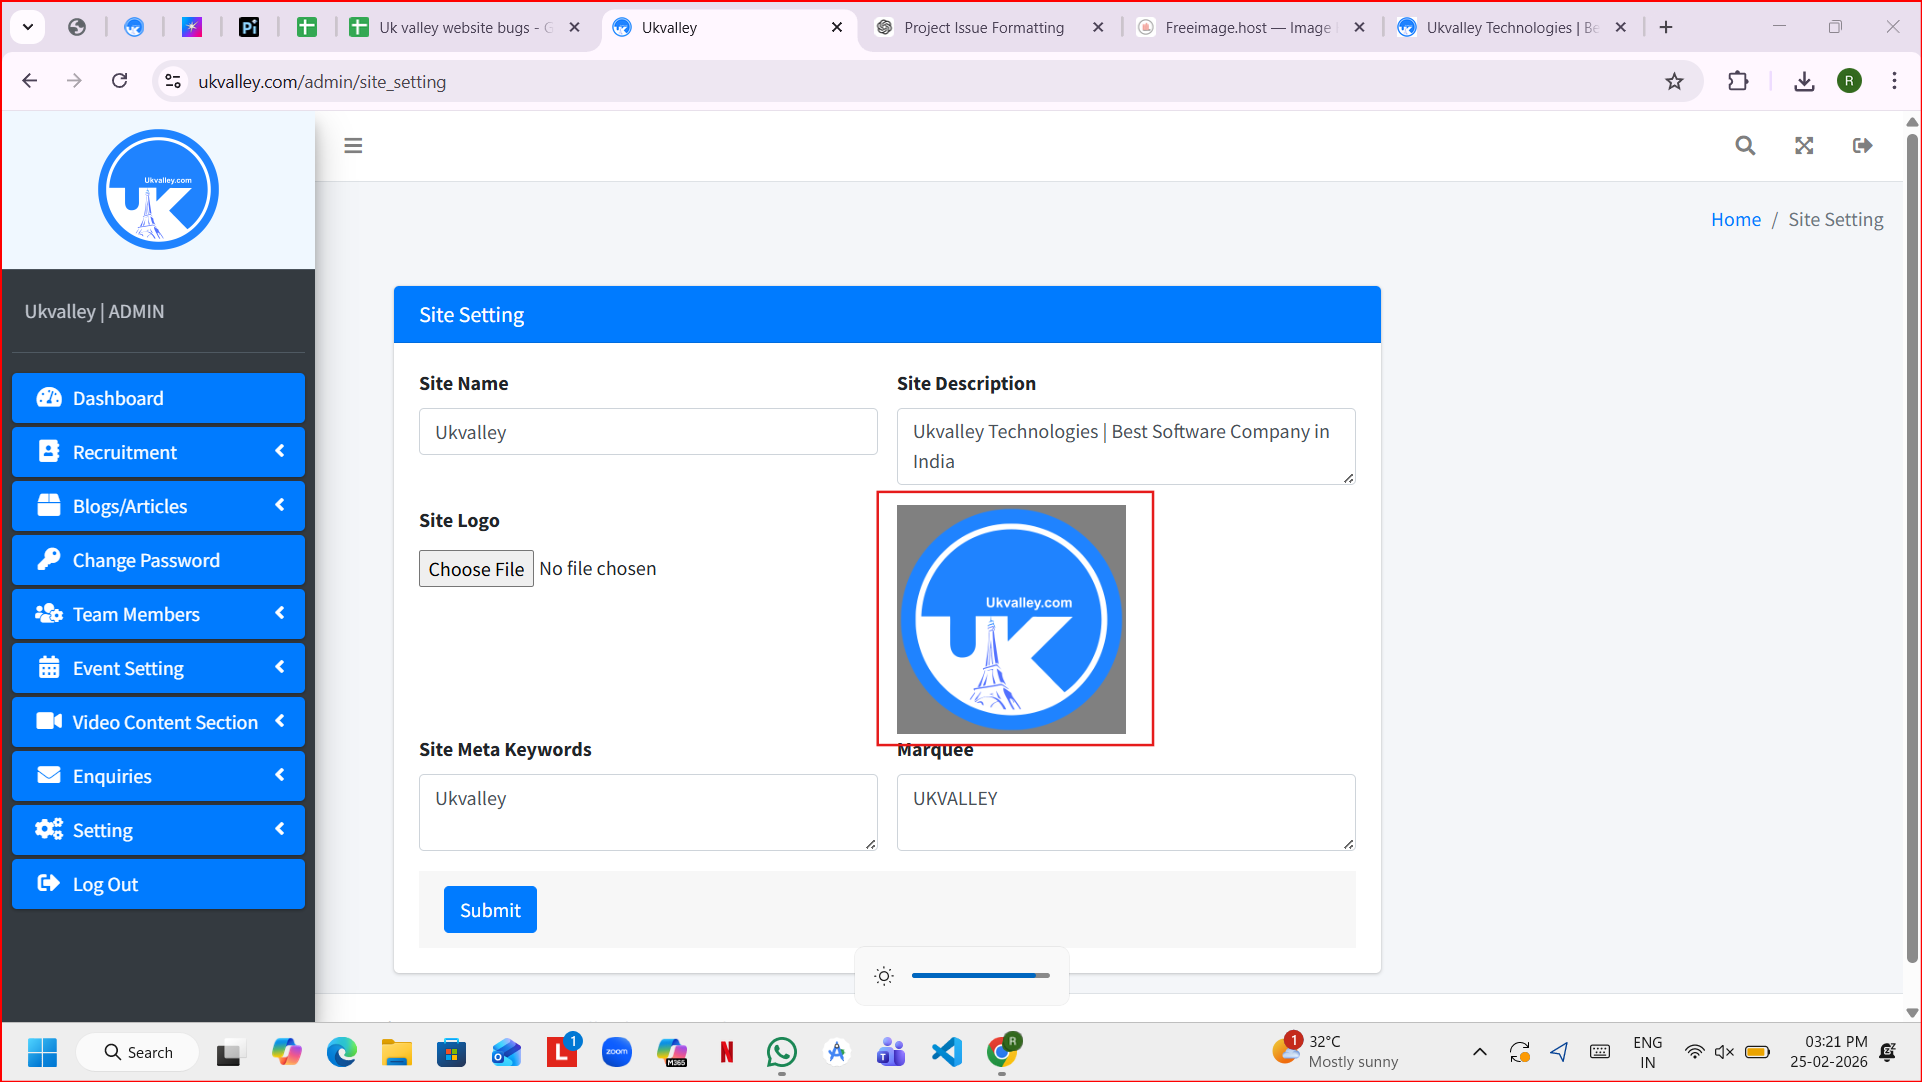Image resolution: width=1922 pixels, height=1082 pixels.
Task: Expand the Setting sidebar menu
Action: (x=158, y=830)
